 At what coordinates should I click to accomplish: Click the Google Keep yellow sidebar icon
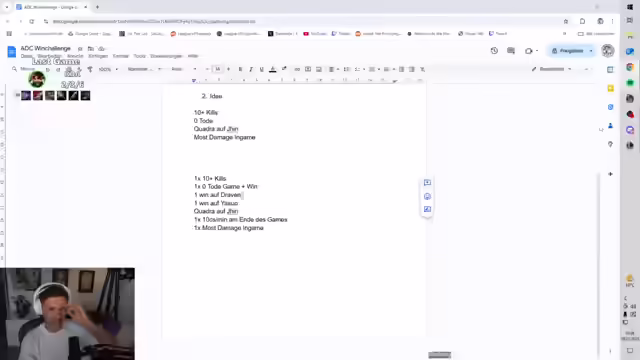click(611, 88)
